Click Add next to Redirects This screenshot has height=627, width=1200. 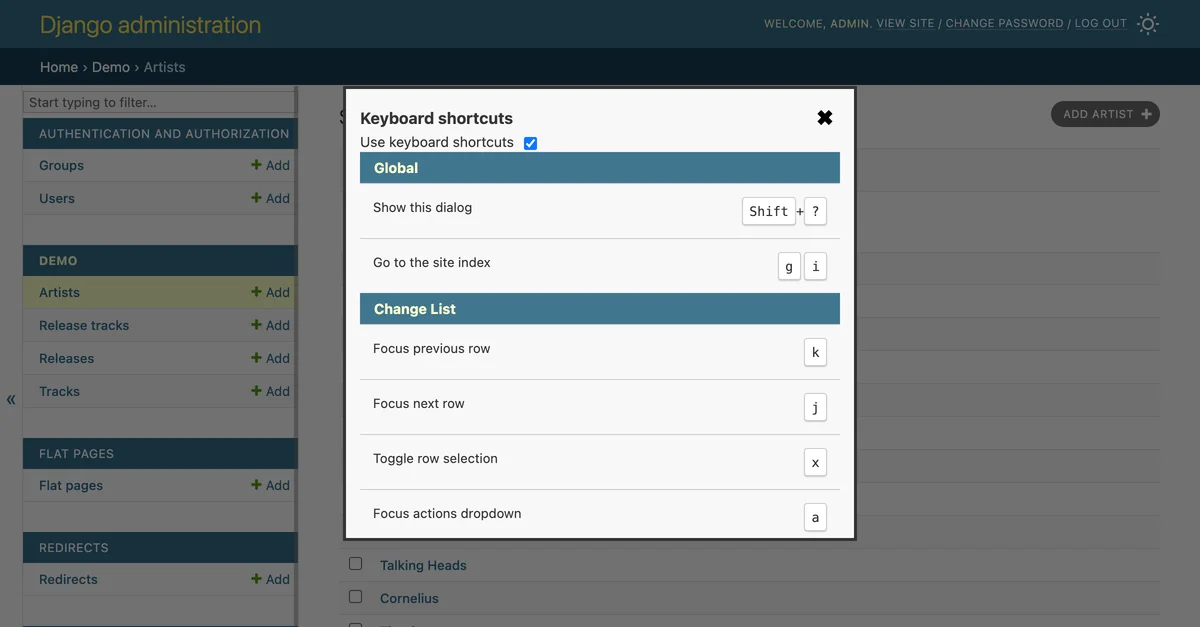(x=271, y=579)
